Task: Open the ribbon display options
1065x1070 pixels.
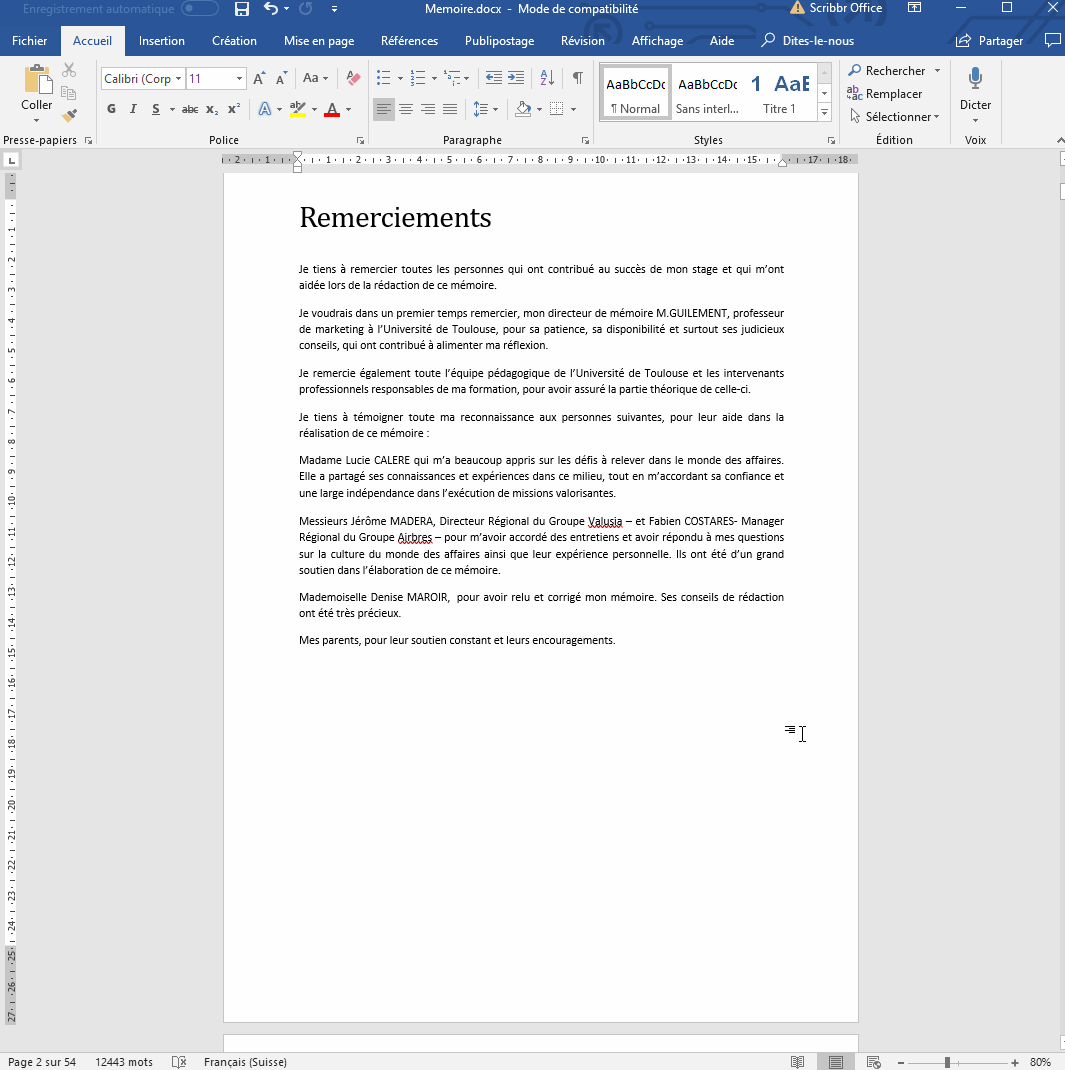Action: click(x=914, y=8)
